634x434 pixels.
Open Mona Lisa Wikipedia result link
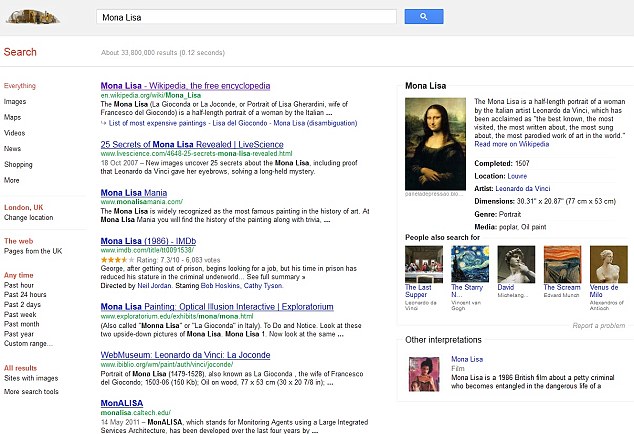(x=185, y=86)
